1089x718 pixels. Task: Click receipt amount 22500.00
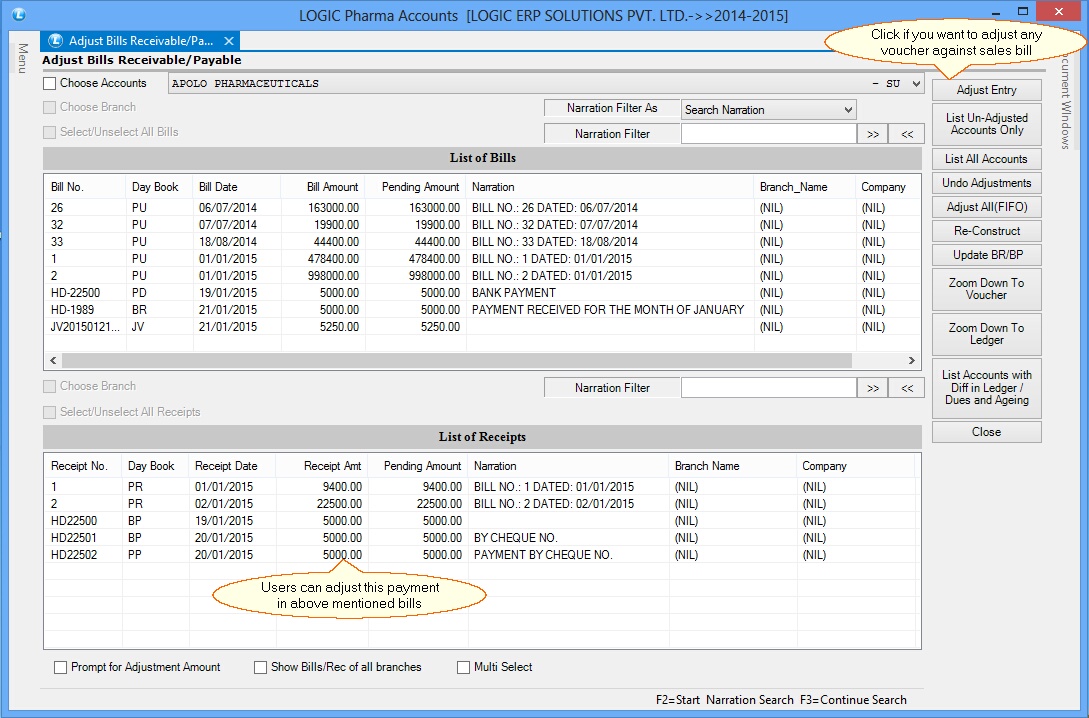coord(339,504)
